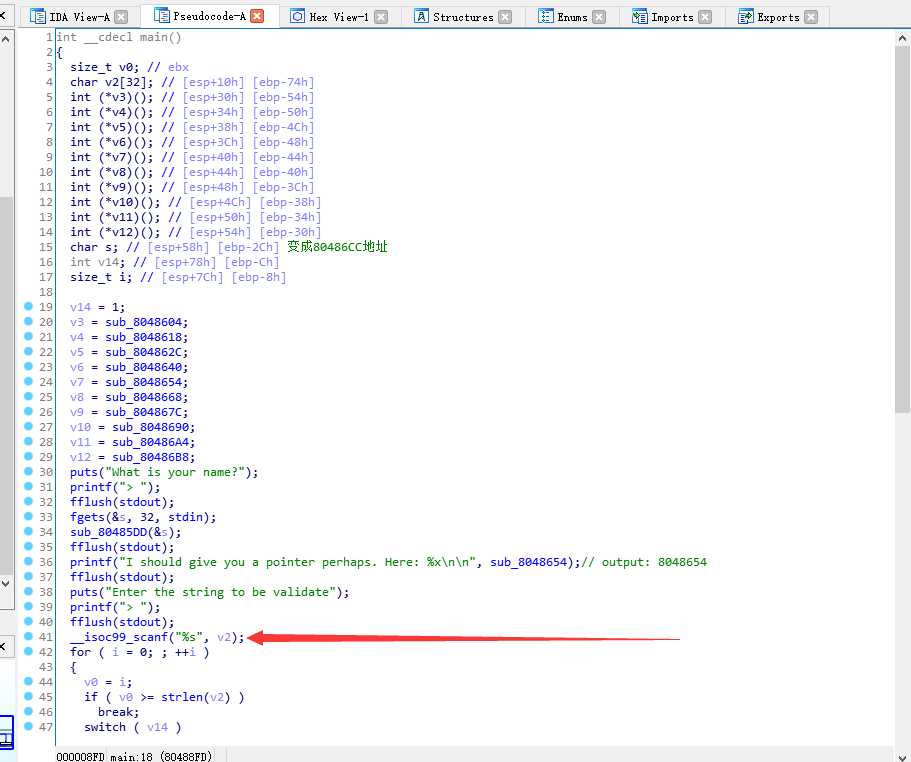This screenshot has width=911, height=762.
Task: Click the "size_t i;" declaration on line 17
Action: [x=101, y=277]
